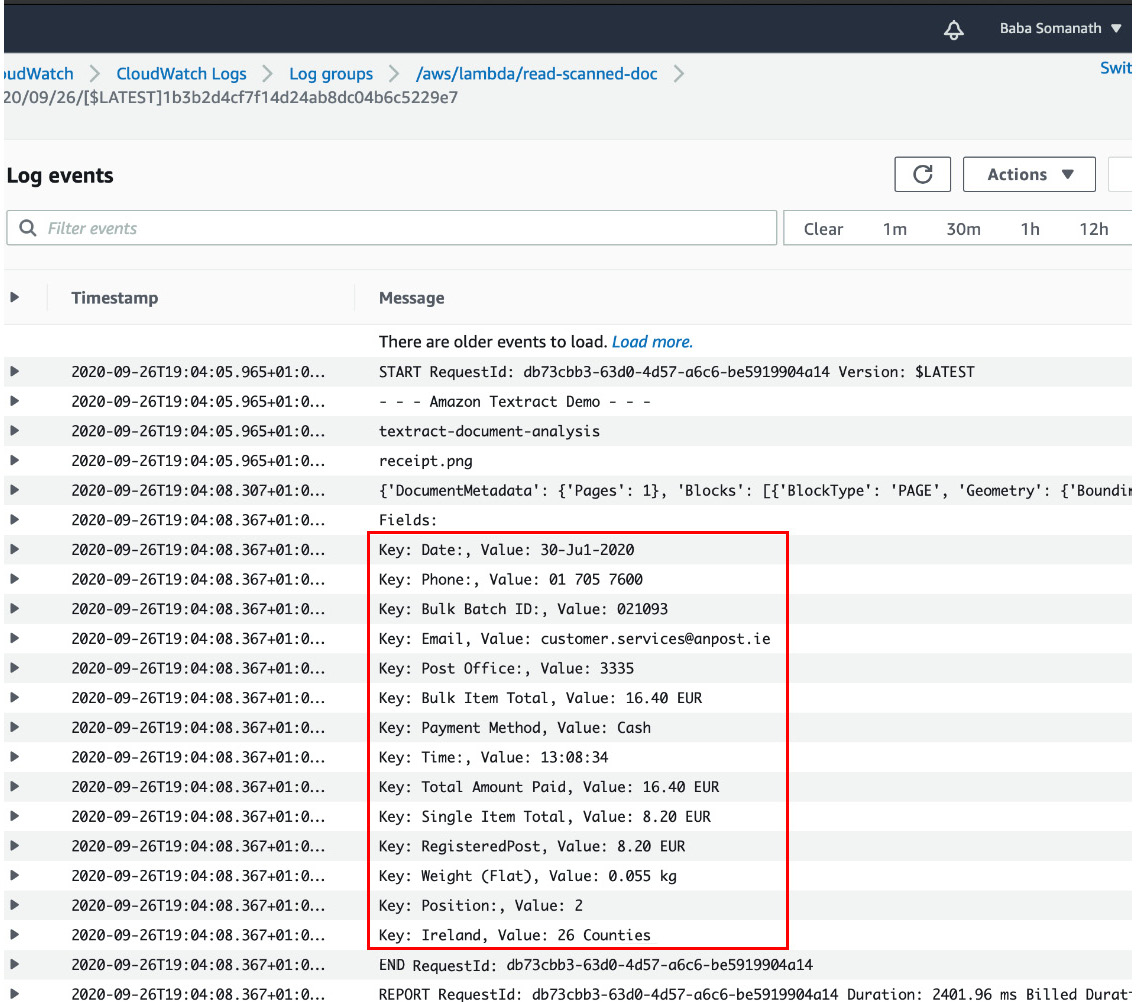Click the 'textract-document-analysis' message
Image resolution: width=1136 pixels, height=1002 pixels.
tap(489, 431)
